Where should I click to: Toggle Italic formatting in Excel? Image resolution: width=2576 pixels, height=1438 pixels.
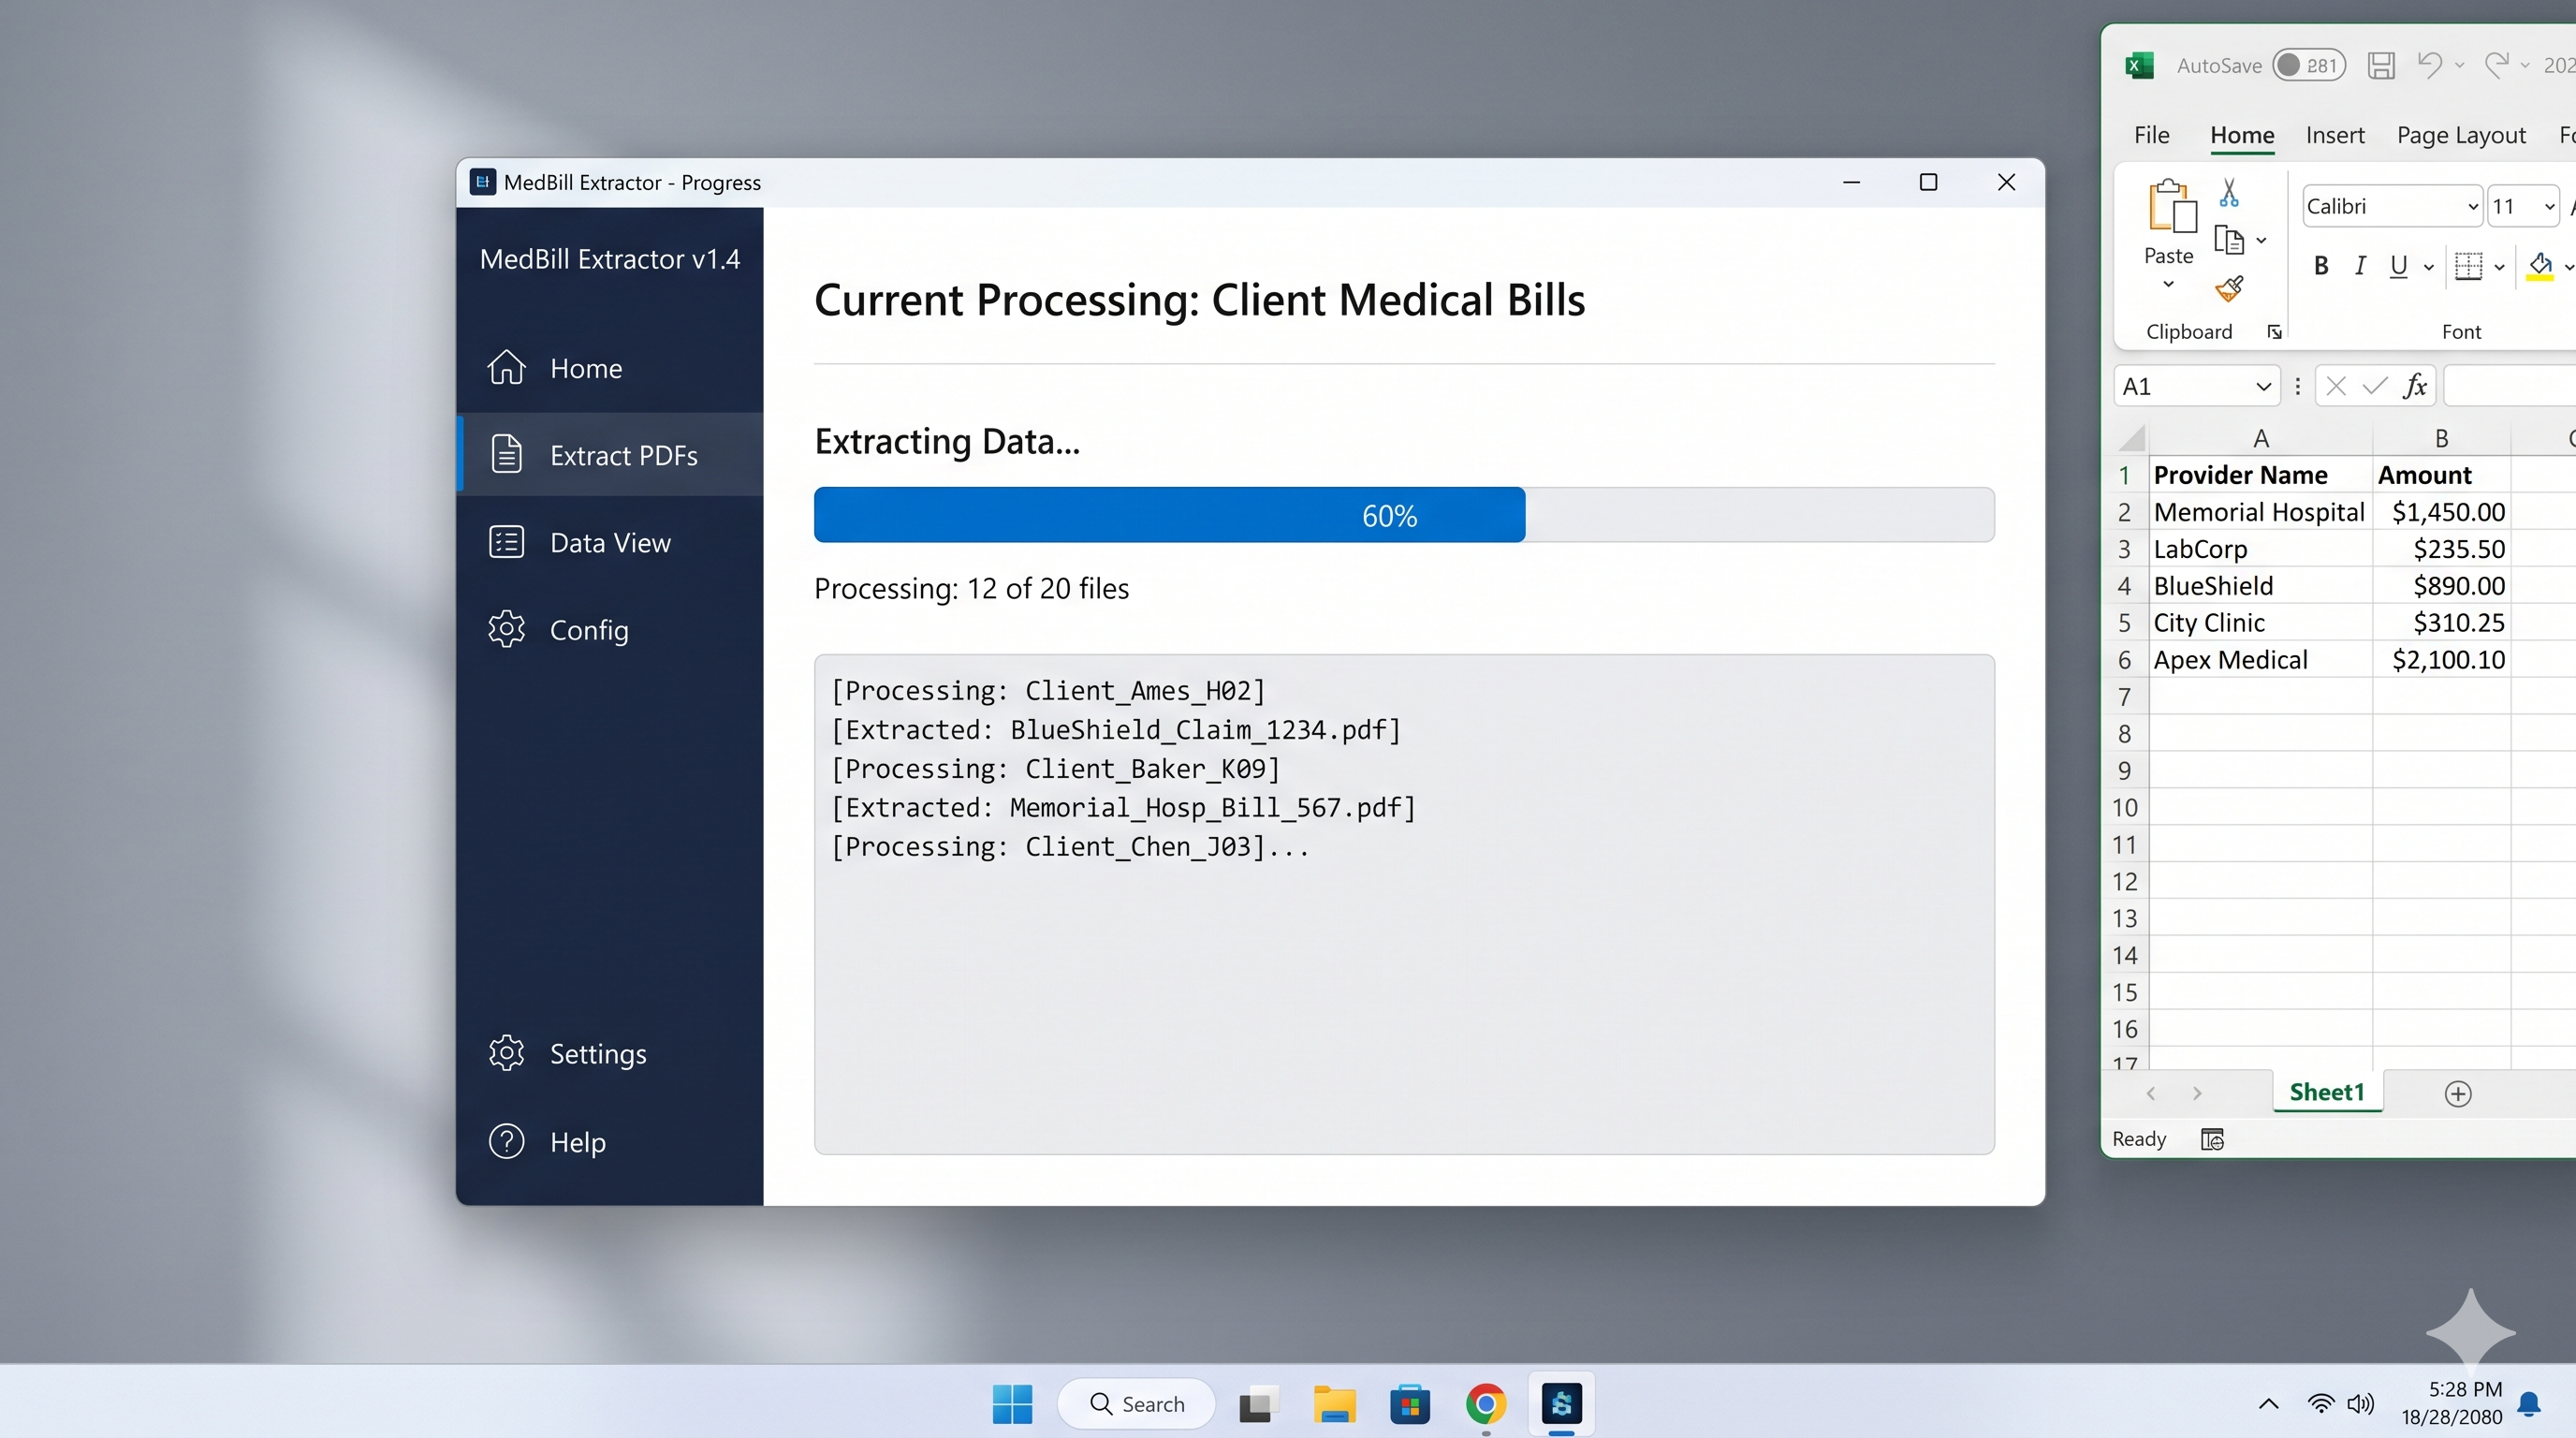click(2360, 266)
